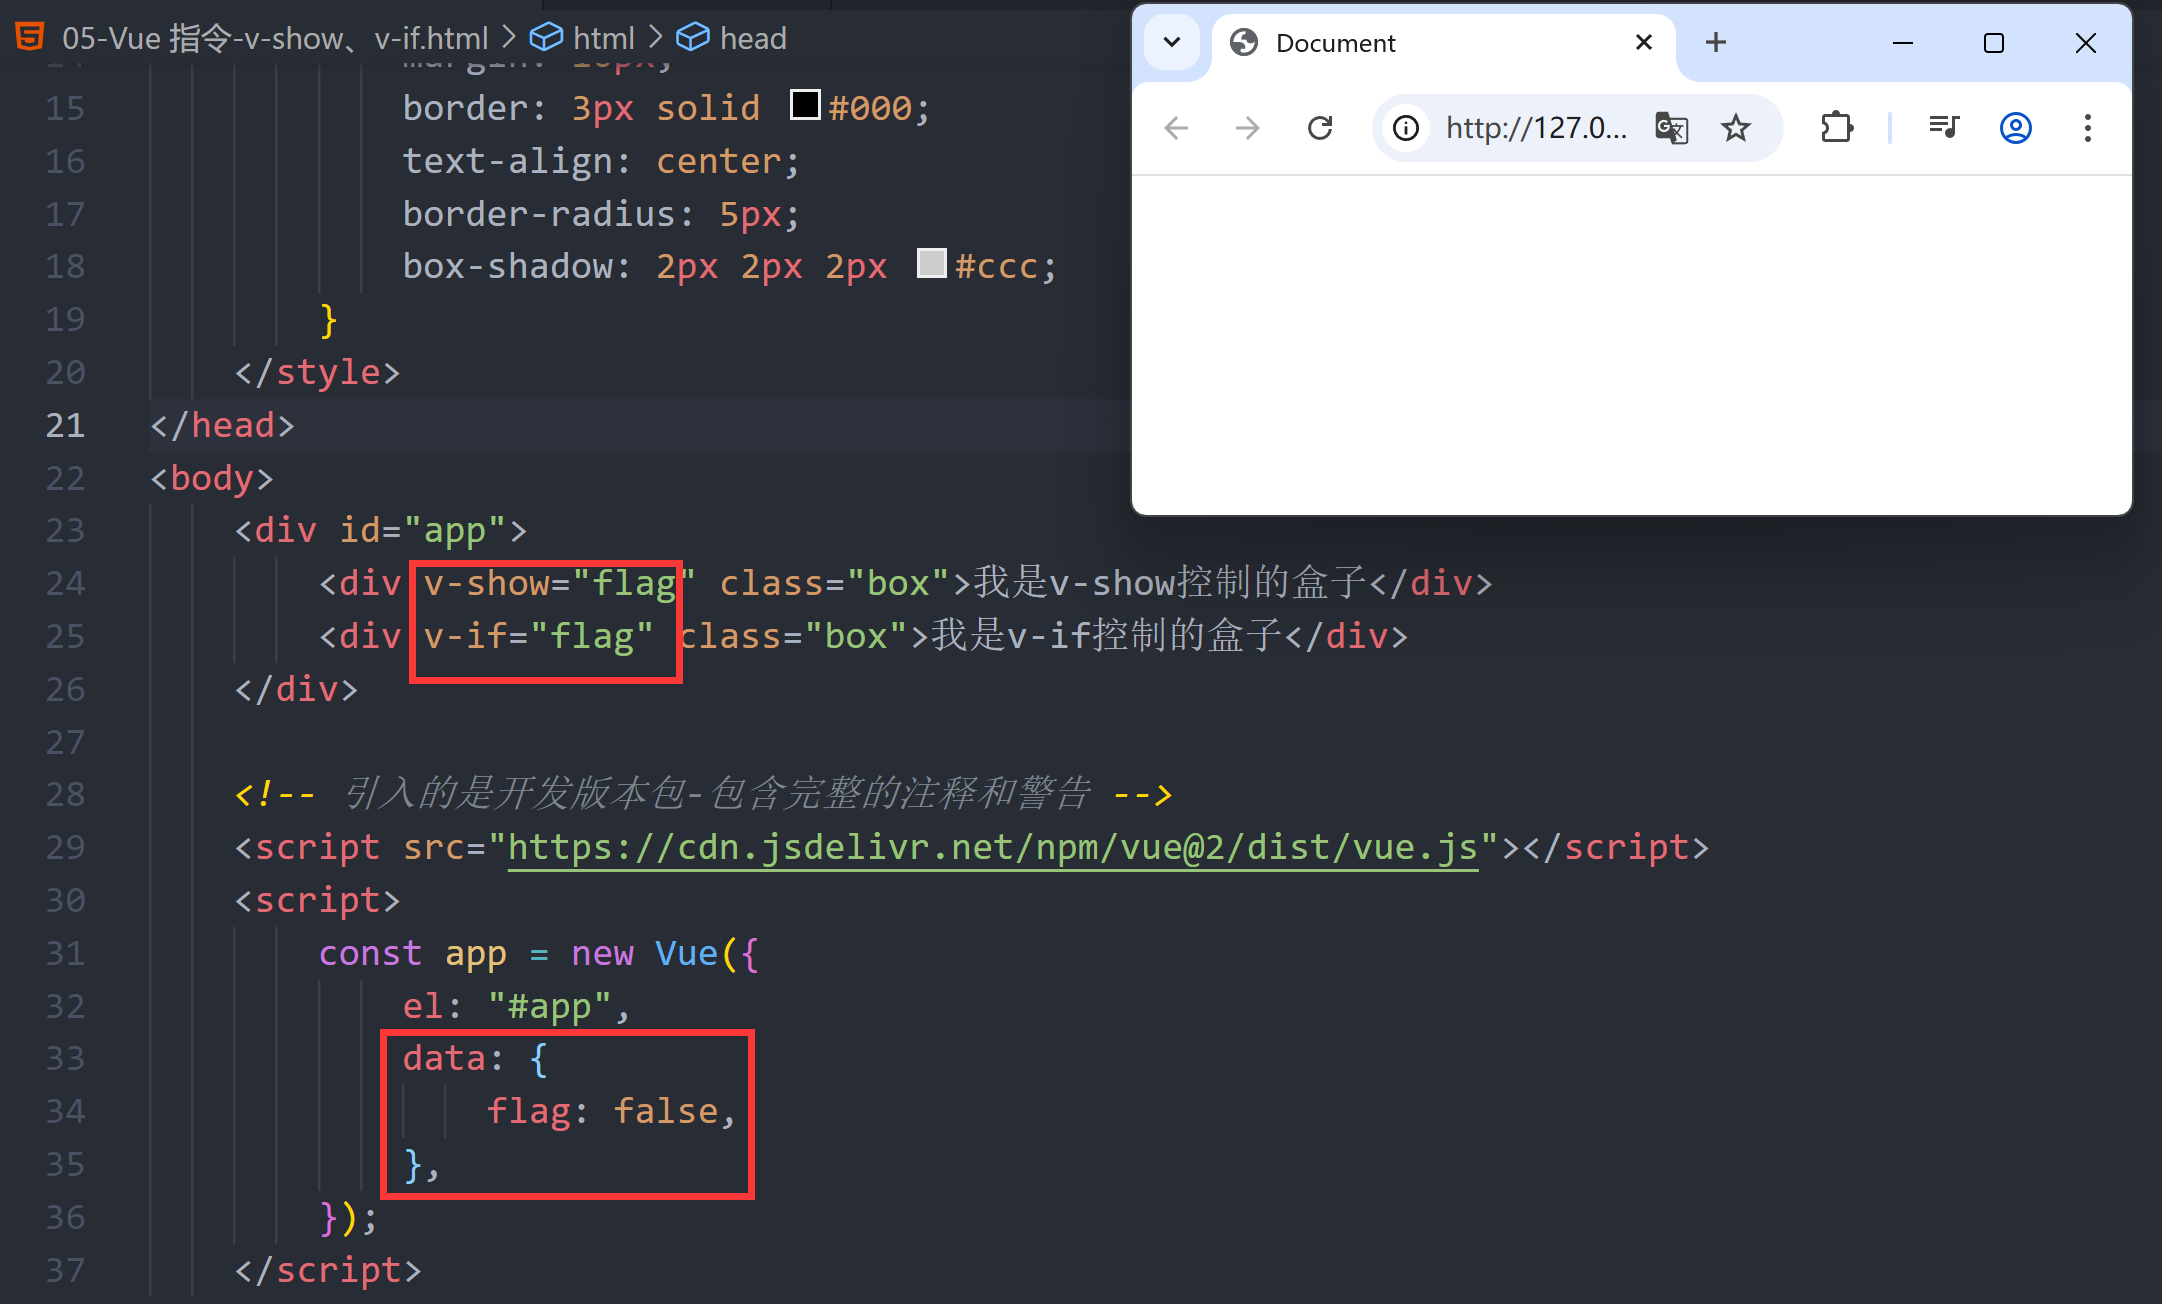Click line number 34 in the gutter
Viewport: 2162px width, 1304px height.
click(65, 1111)
